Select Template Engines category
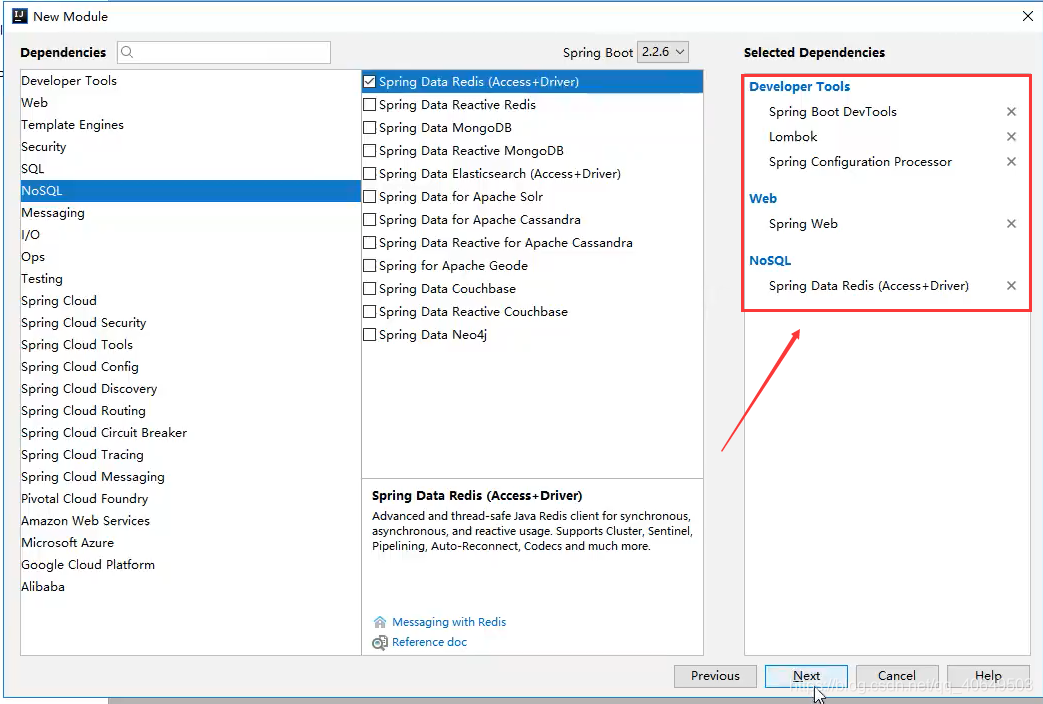This screenshot has width=1043, height=704. click(x=190, y=124)
